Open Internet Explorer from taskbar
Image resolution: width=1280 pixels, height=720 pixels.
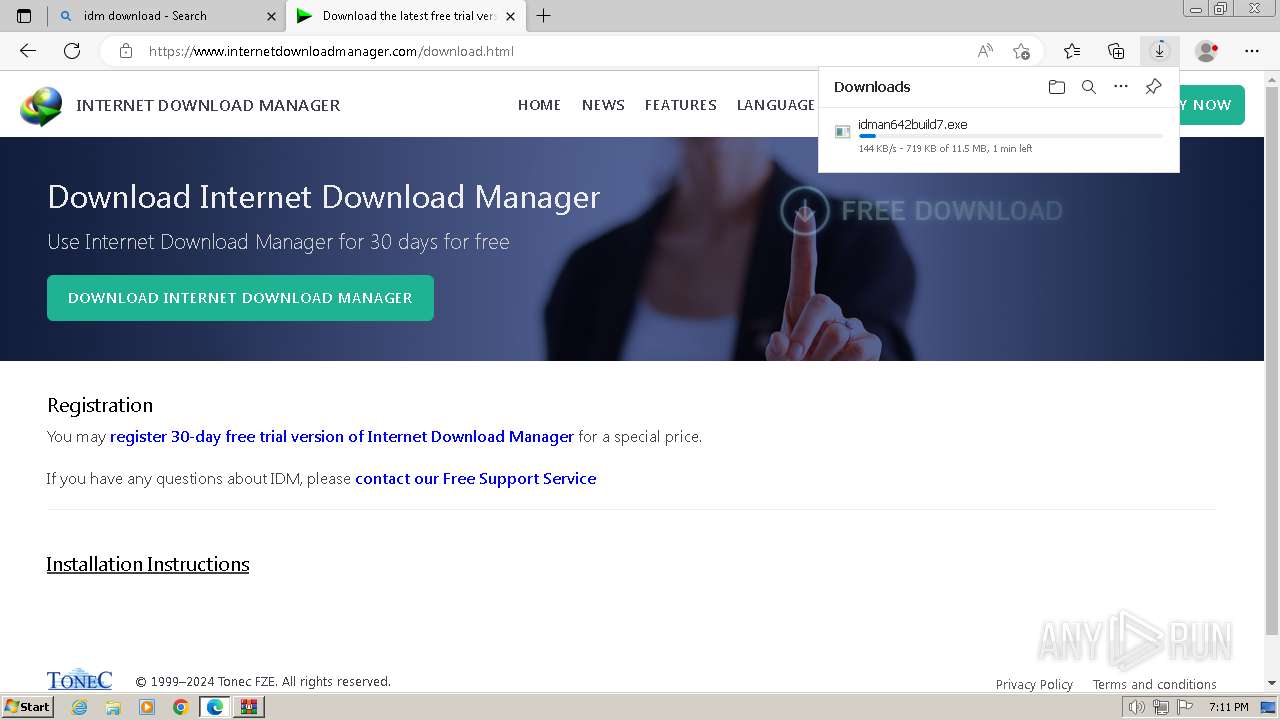coord(79,707)
